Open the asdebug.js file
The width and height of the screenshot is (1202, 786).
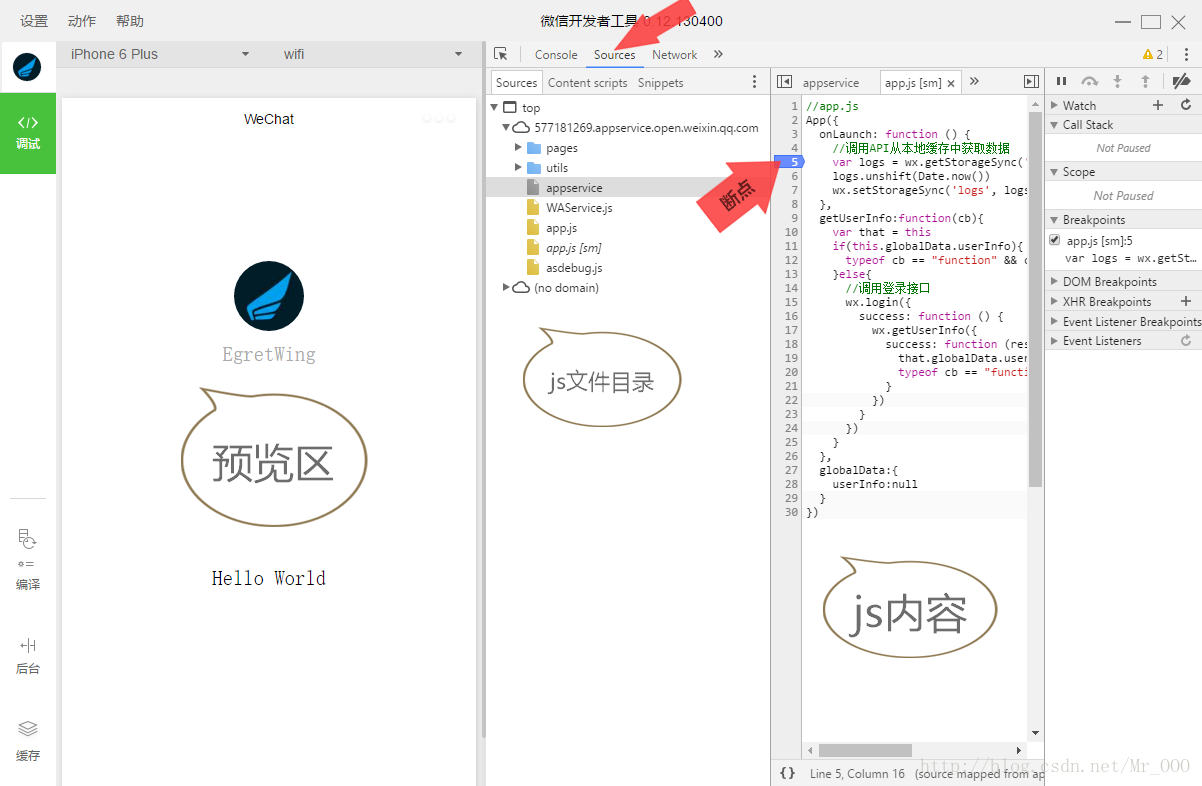coord(574,267)
